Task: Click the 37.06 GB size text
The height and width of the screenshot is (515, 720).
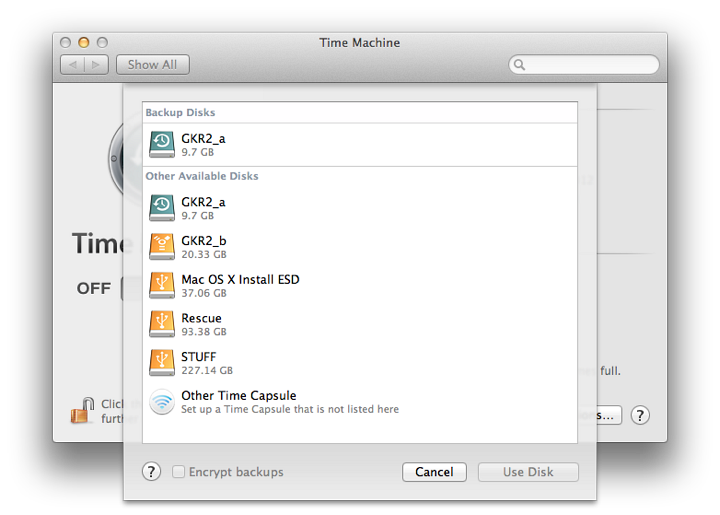Action: coord(204,293)
